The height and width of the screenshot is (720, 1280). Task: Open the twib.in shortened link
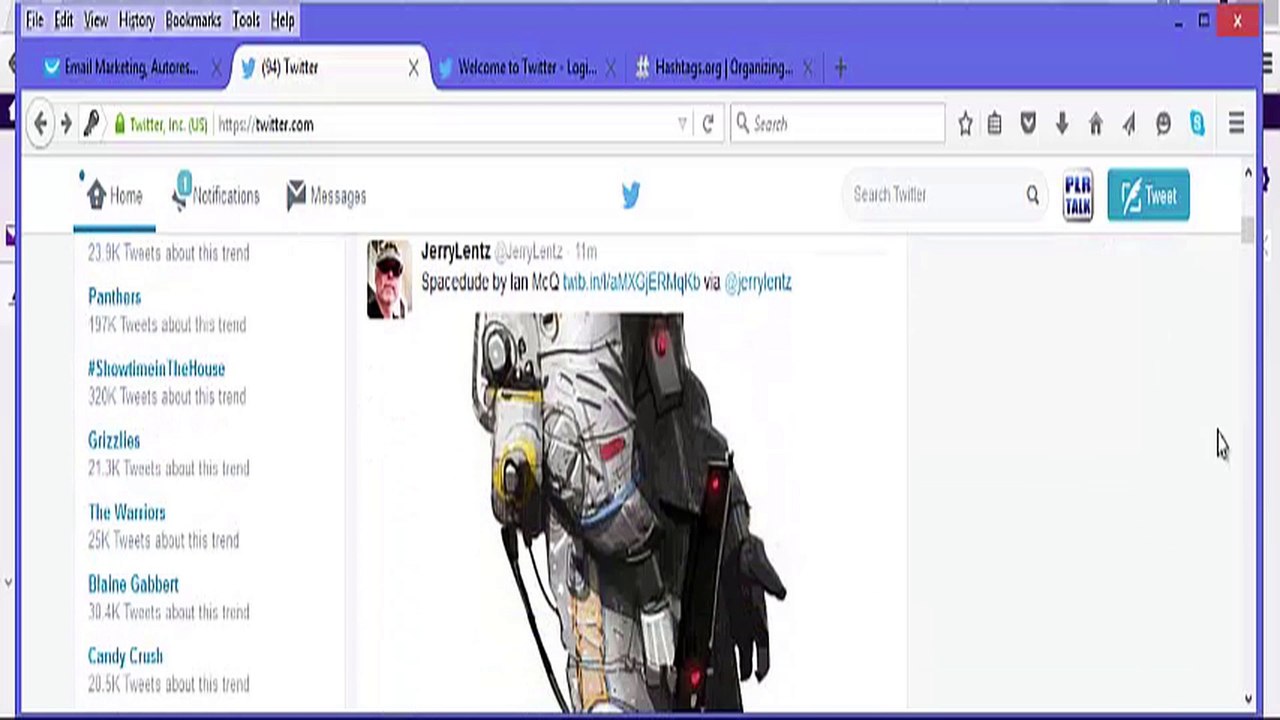[631, 283]
